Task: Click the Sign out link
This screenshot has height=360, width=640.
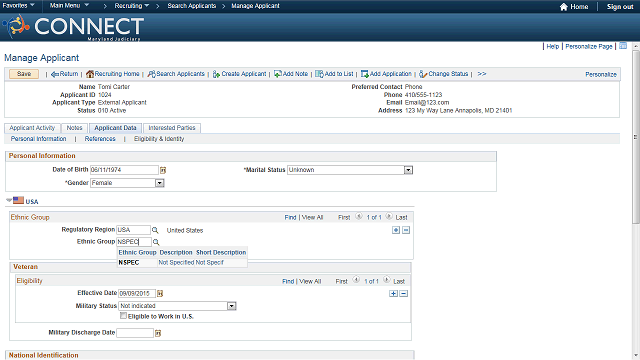Action: click(620, 7)
